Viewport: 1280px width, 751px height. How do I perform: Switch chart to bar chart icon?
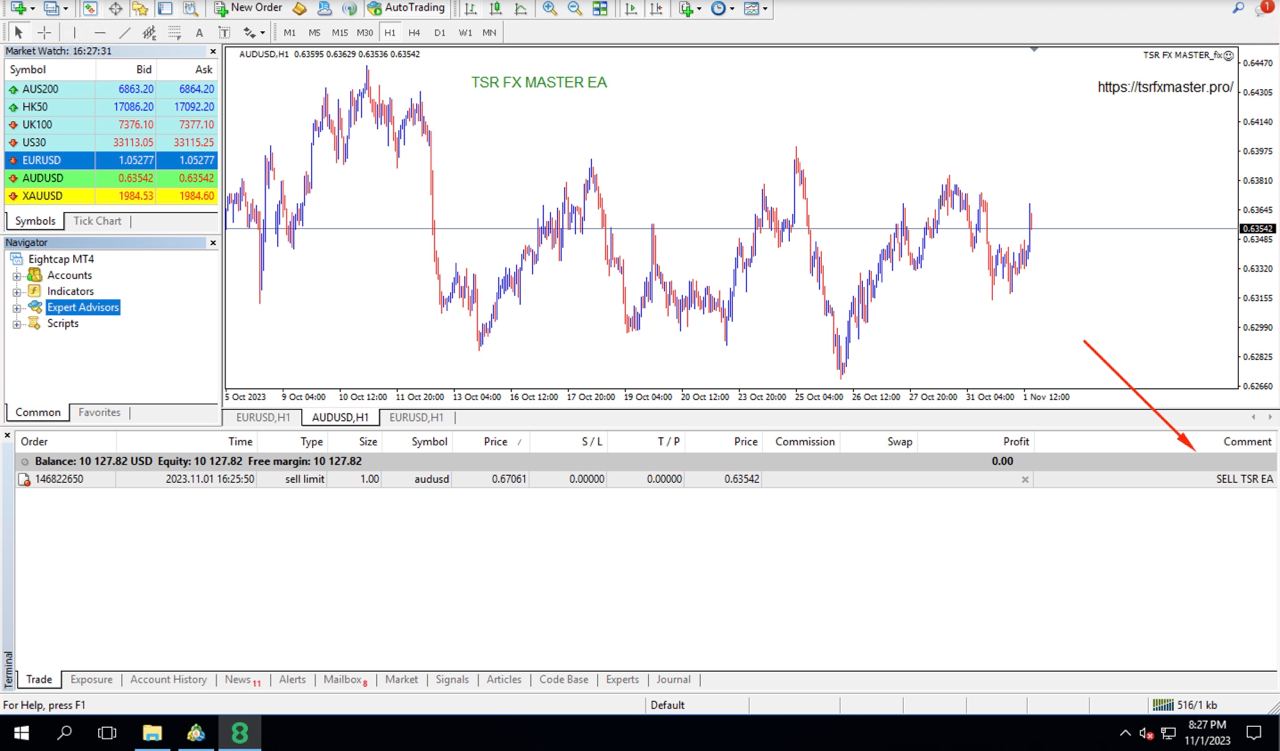point(471,8)
